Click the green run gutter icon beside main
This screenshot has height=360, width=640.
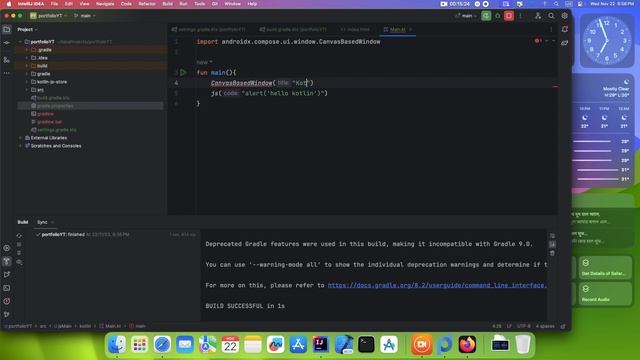pyautogui.click(x=183, y=73)
